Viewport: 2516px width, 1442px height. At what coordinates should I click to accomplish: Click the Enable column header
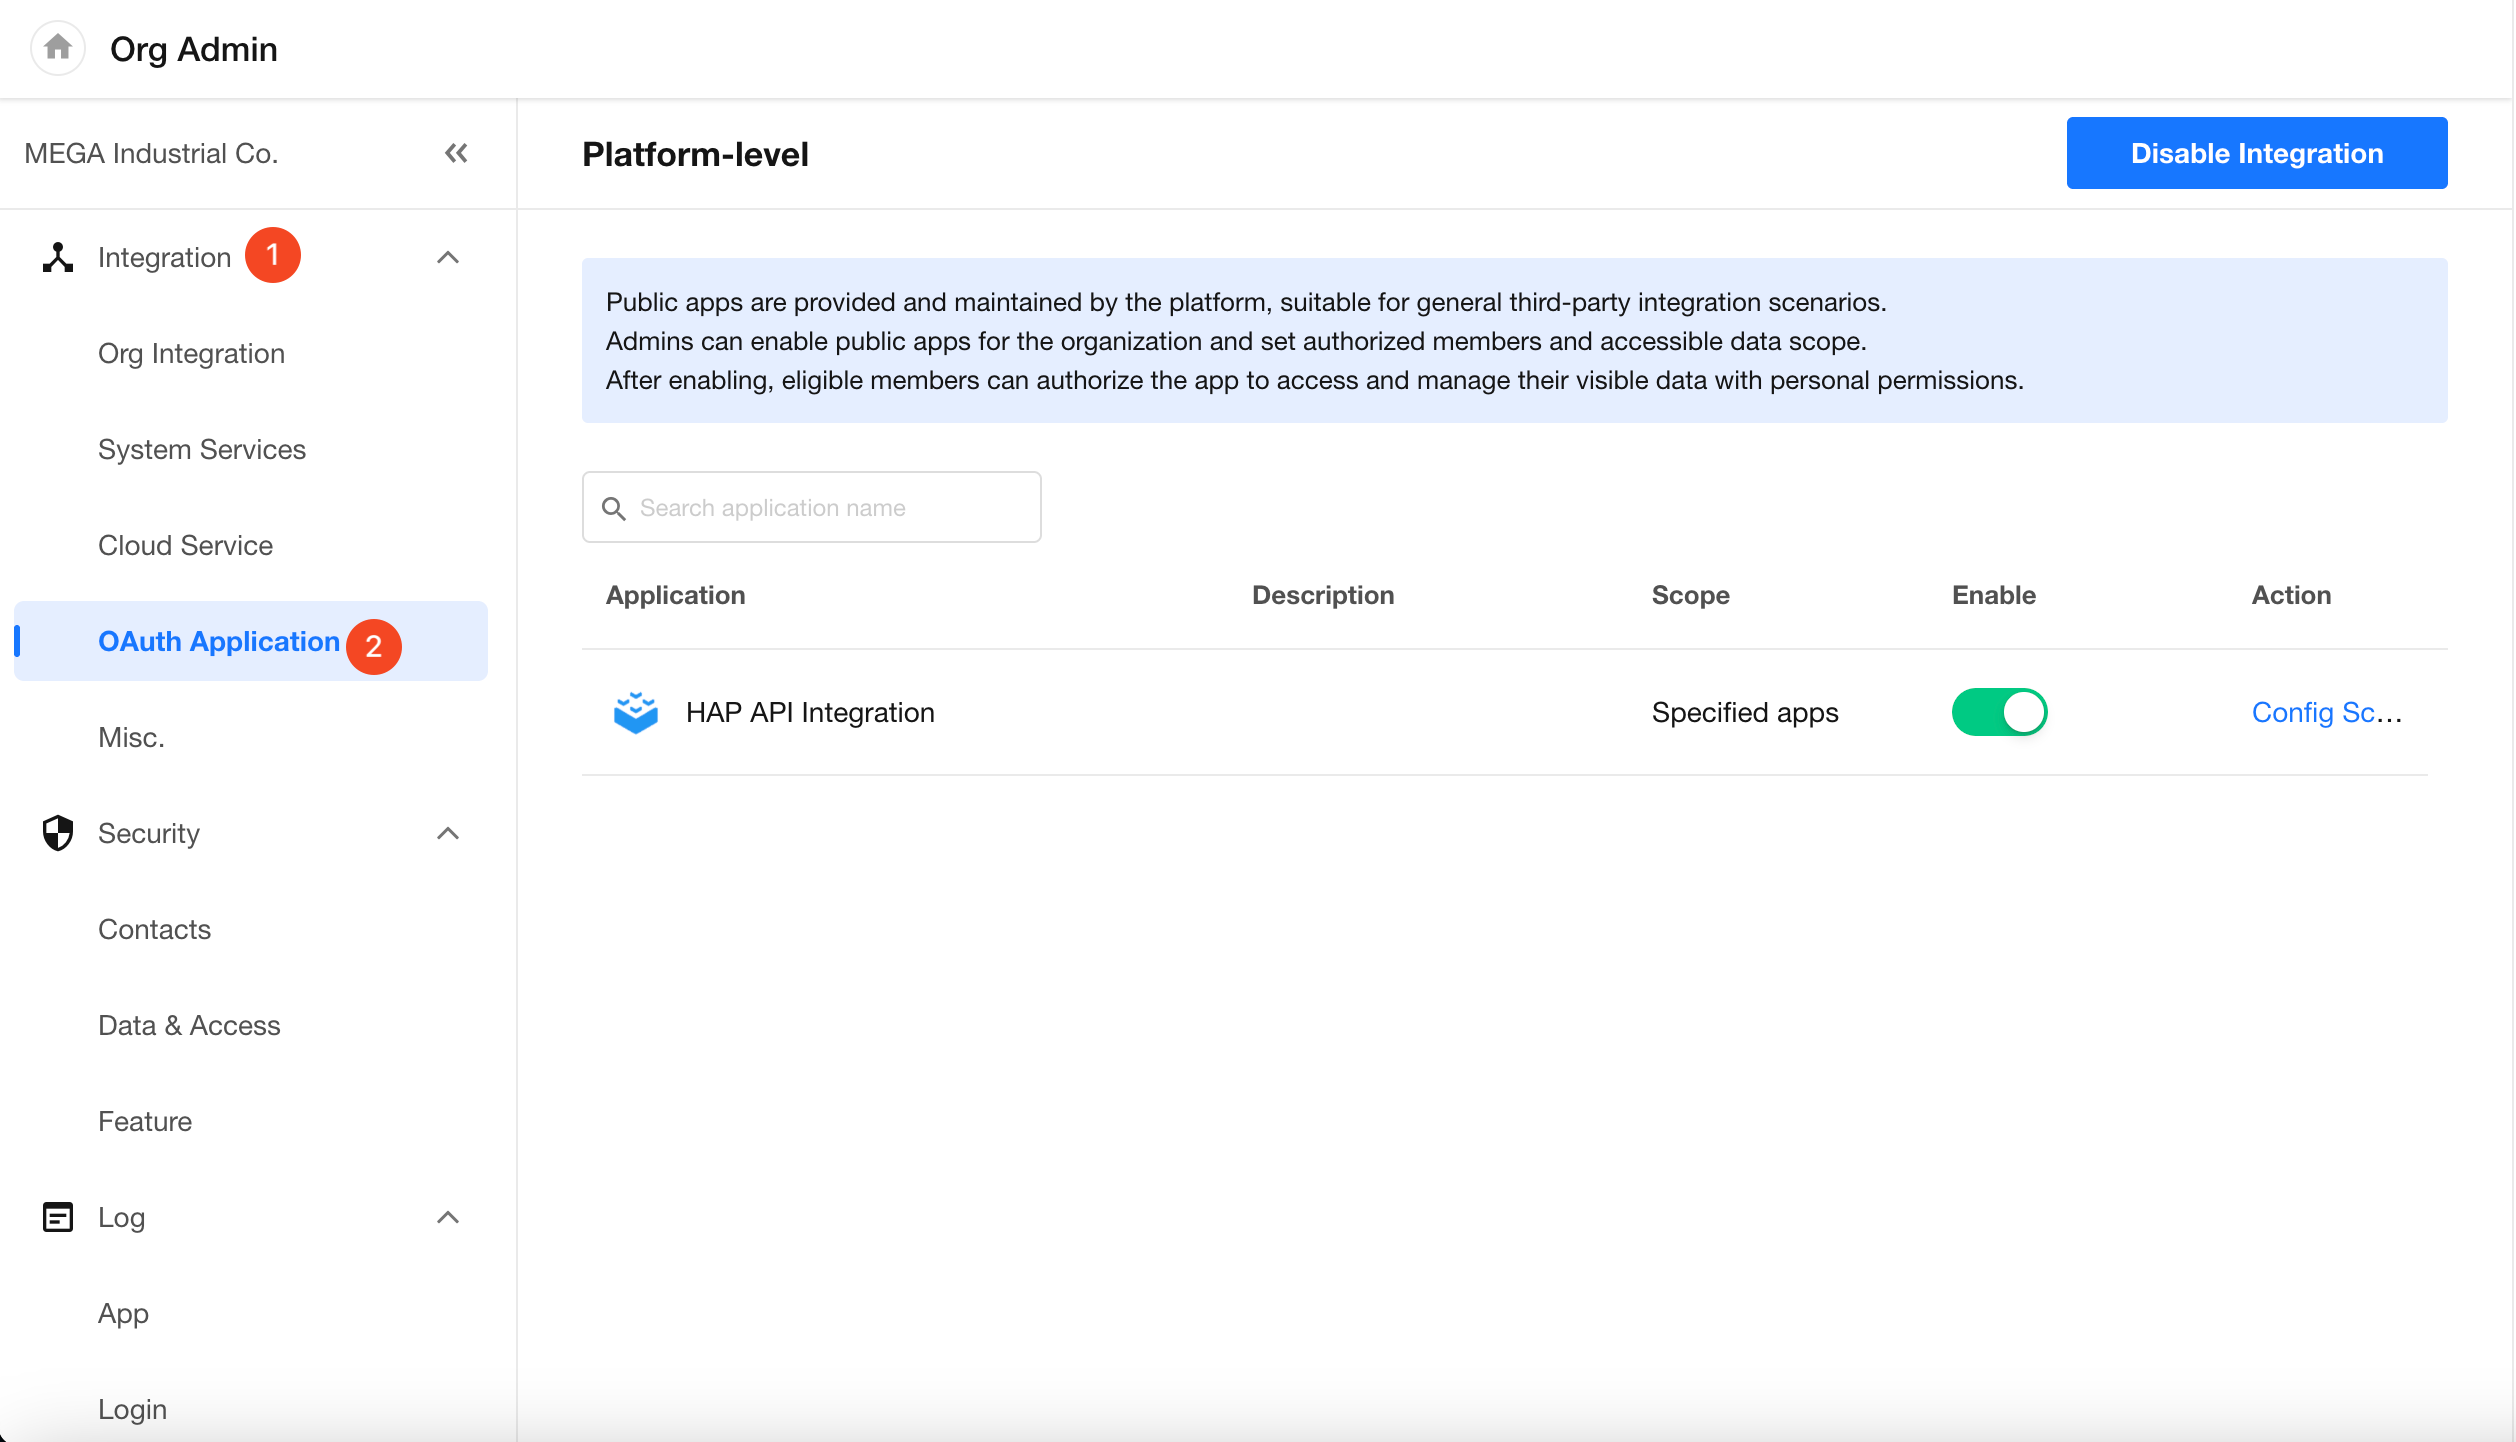pyautogui.click(x=1994, y=595)
